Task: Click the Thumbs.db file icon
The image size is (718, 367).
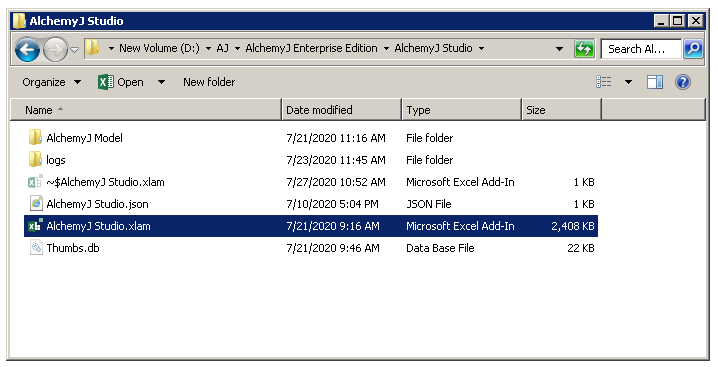Action: click(36, 247)
